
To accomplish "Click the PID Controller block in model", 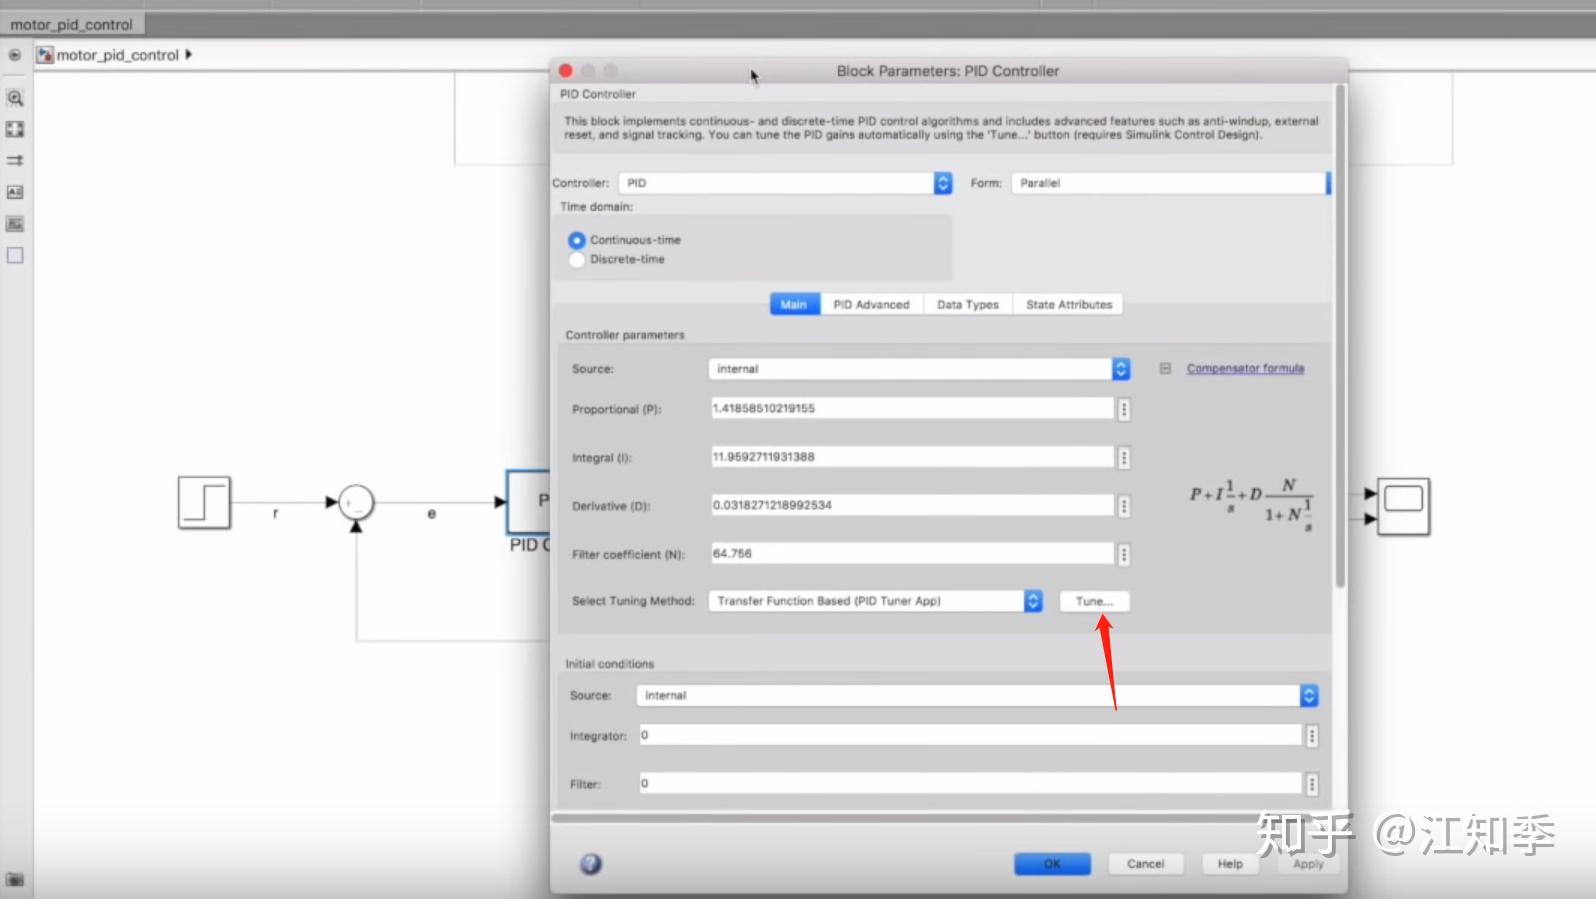I will pyautogui.click(x=528, y=502).
